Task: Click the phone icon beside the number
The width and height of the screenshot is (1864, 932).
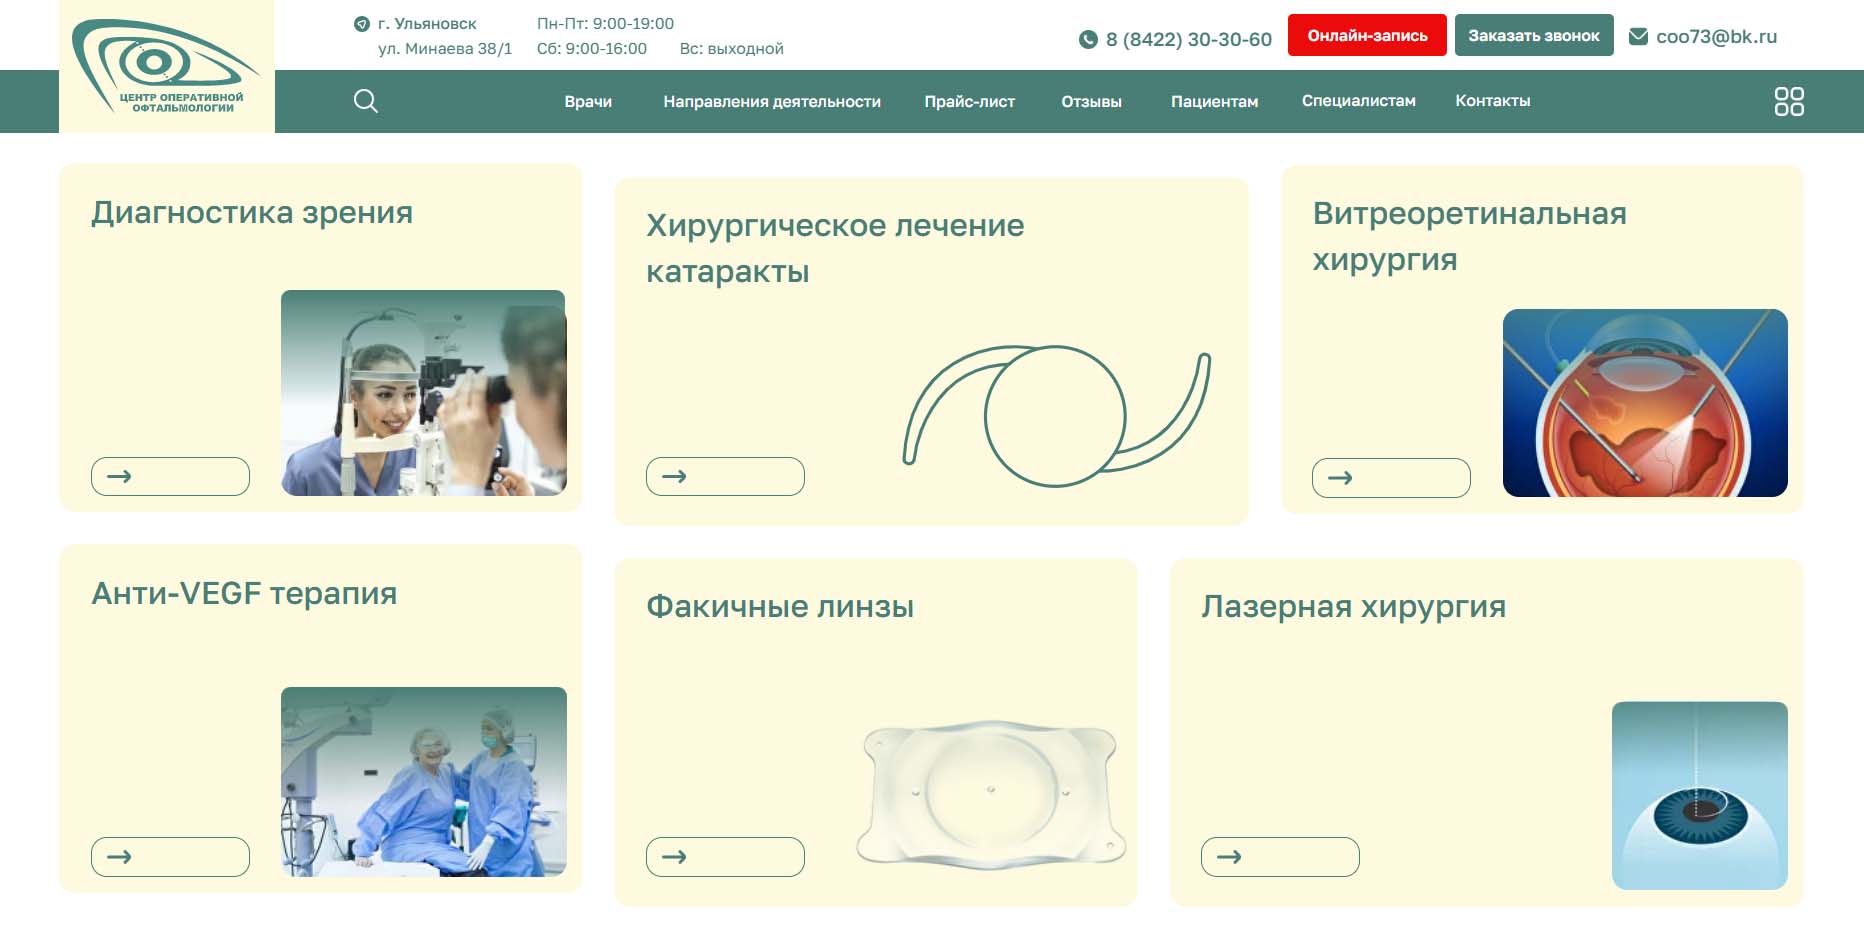Action: point(1088,40)
